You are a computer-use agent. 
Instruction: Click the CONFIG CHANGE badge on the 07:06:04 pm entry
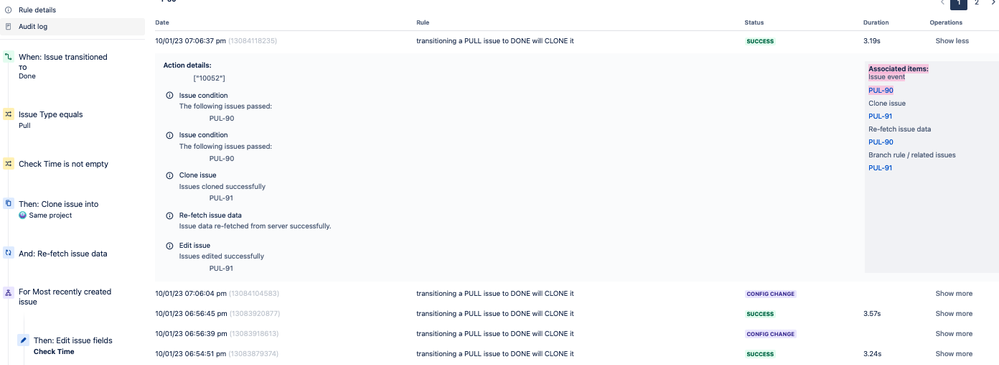(x=771, y=294)
